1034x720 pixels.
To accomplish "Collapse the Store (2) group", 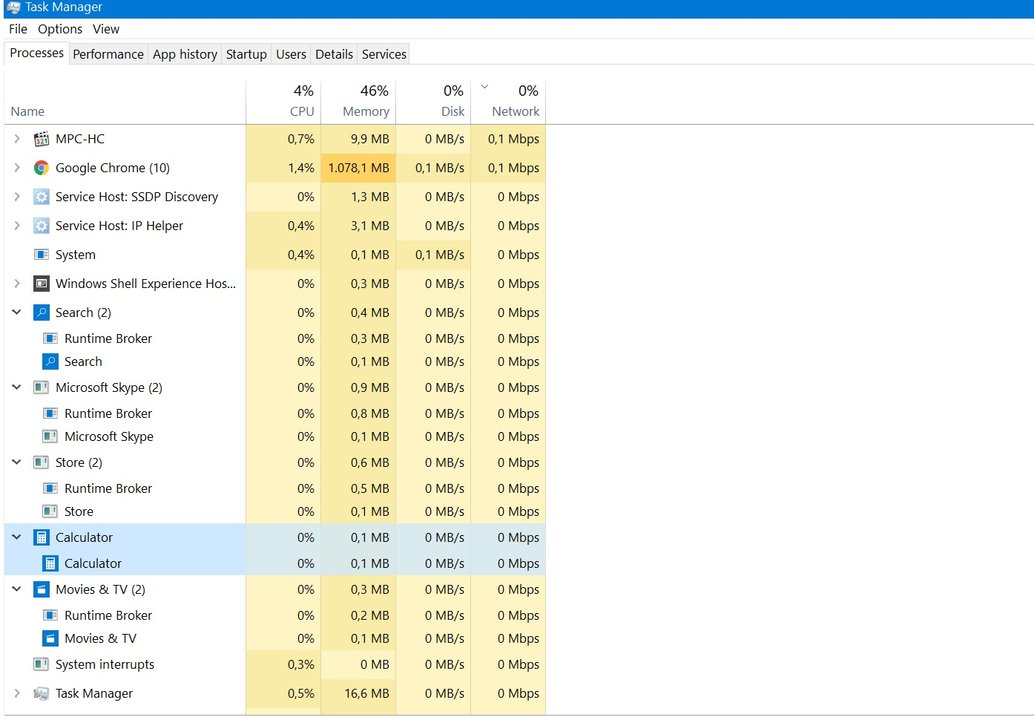I will coord(17,463).
